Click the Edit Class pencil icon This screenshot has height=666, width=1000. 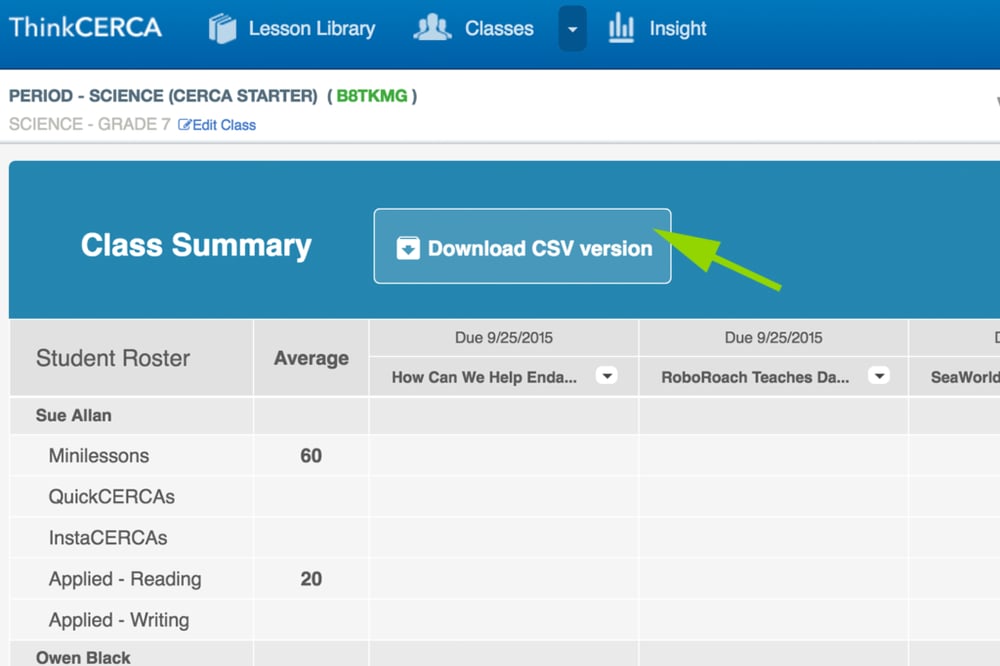click(x=184, y=124)
